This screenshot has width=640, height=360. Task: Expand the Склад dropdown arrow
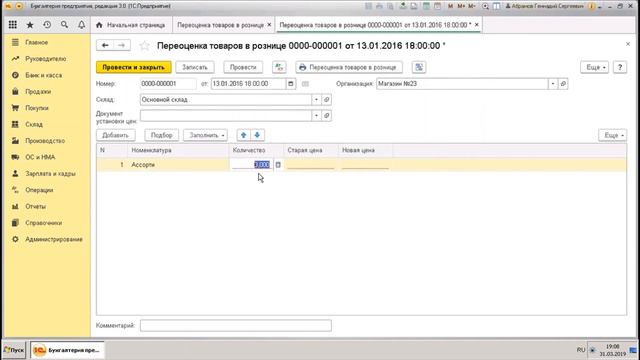pos(316,100)
